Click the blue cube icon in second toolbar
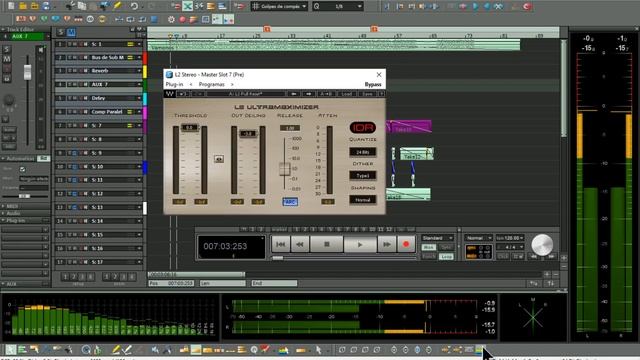Image resolution: width=640 pixels, height=360 pixels. point(154,19)
